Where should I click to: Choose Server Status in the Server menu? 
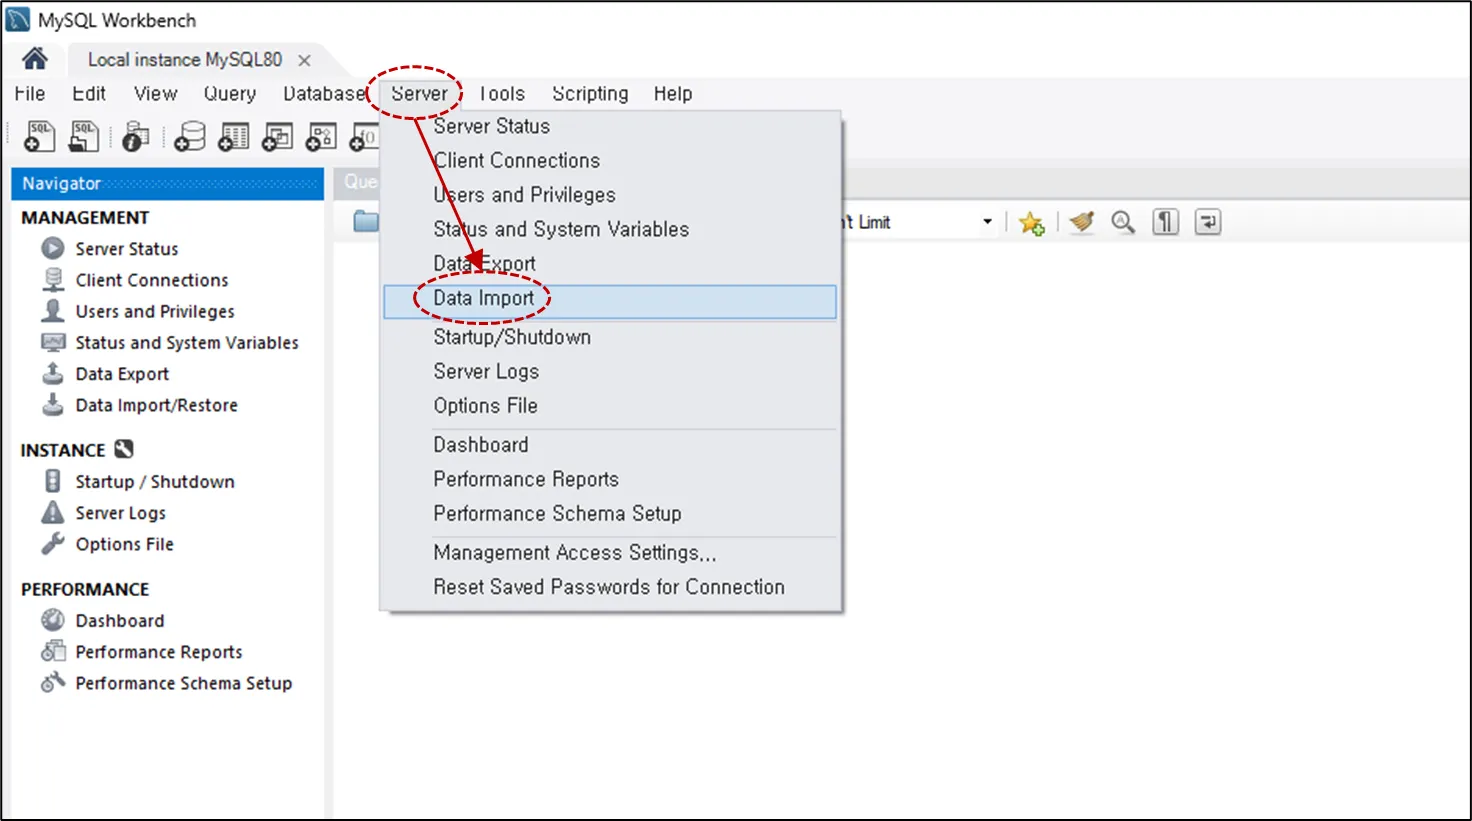(x=610, y=126)
